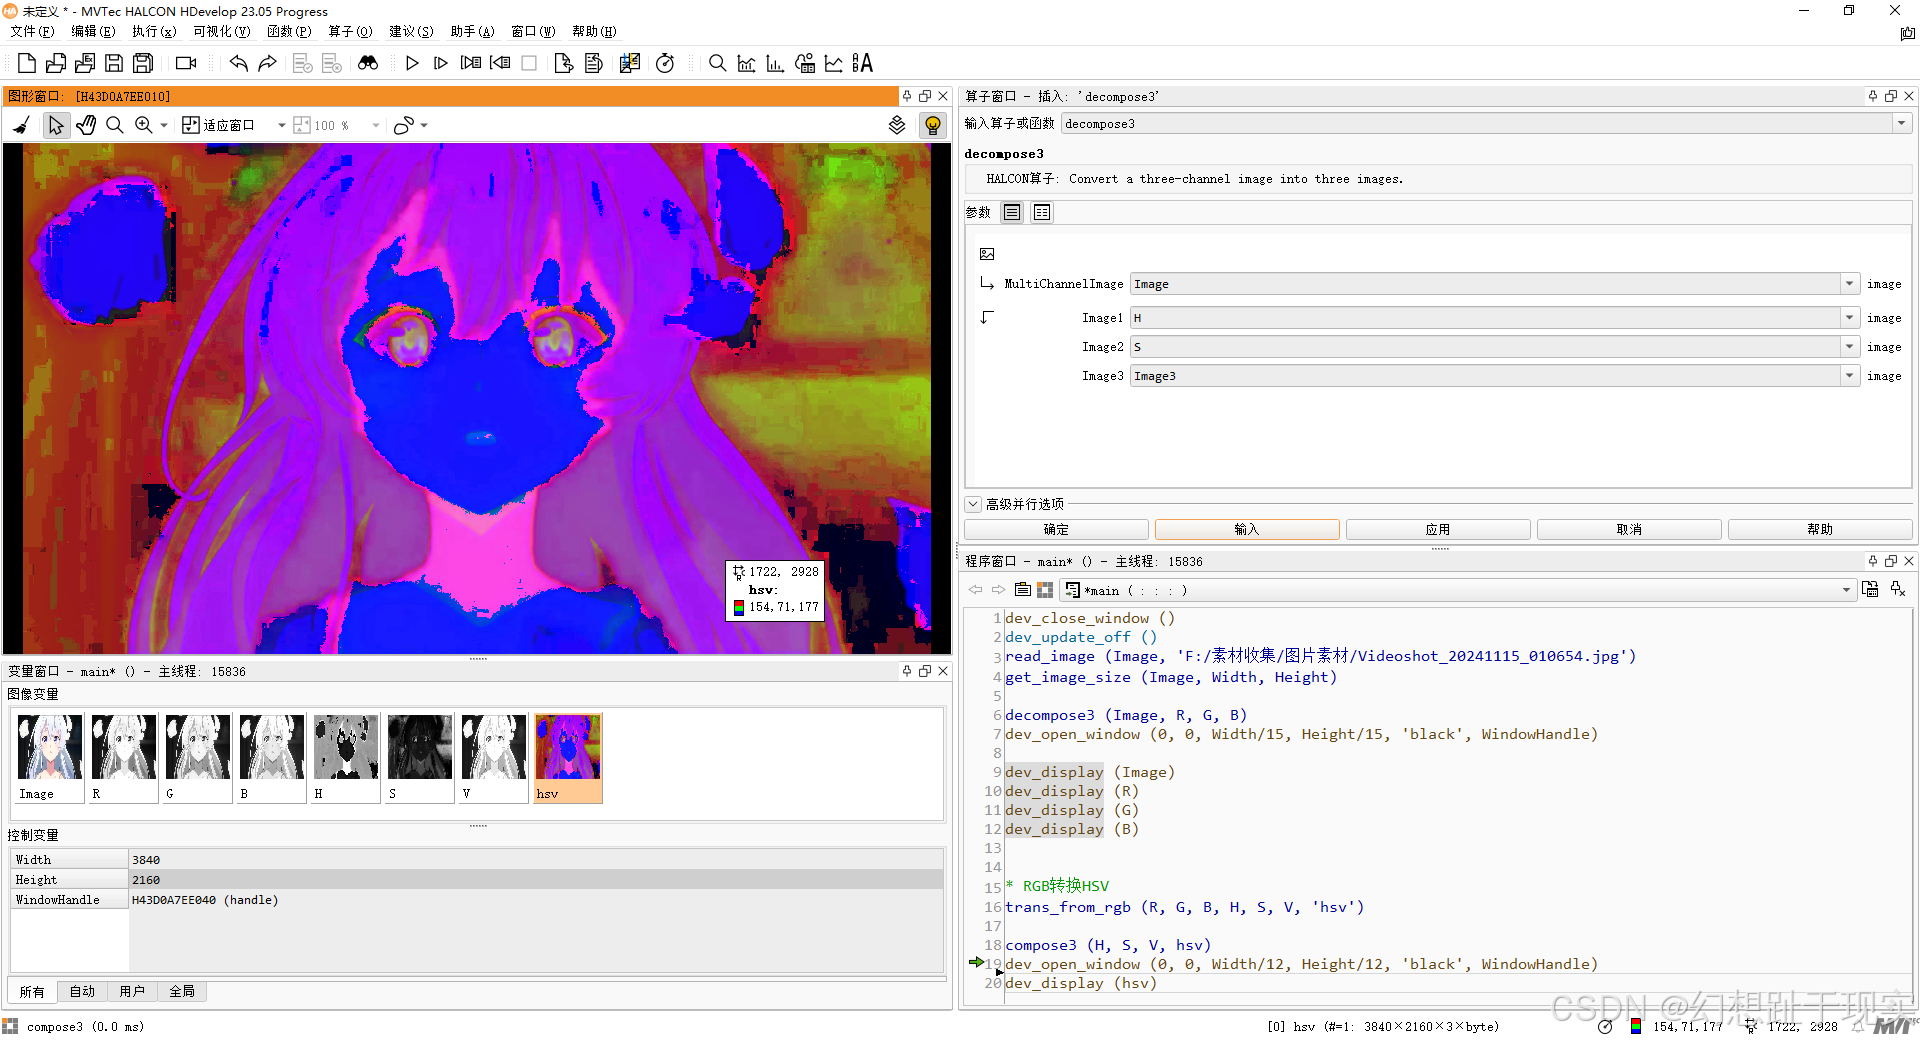Open the Image3 parameter dropdown
1920x1040 pixels.
(1850, 376)
